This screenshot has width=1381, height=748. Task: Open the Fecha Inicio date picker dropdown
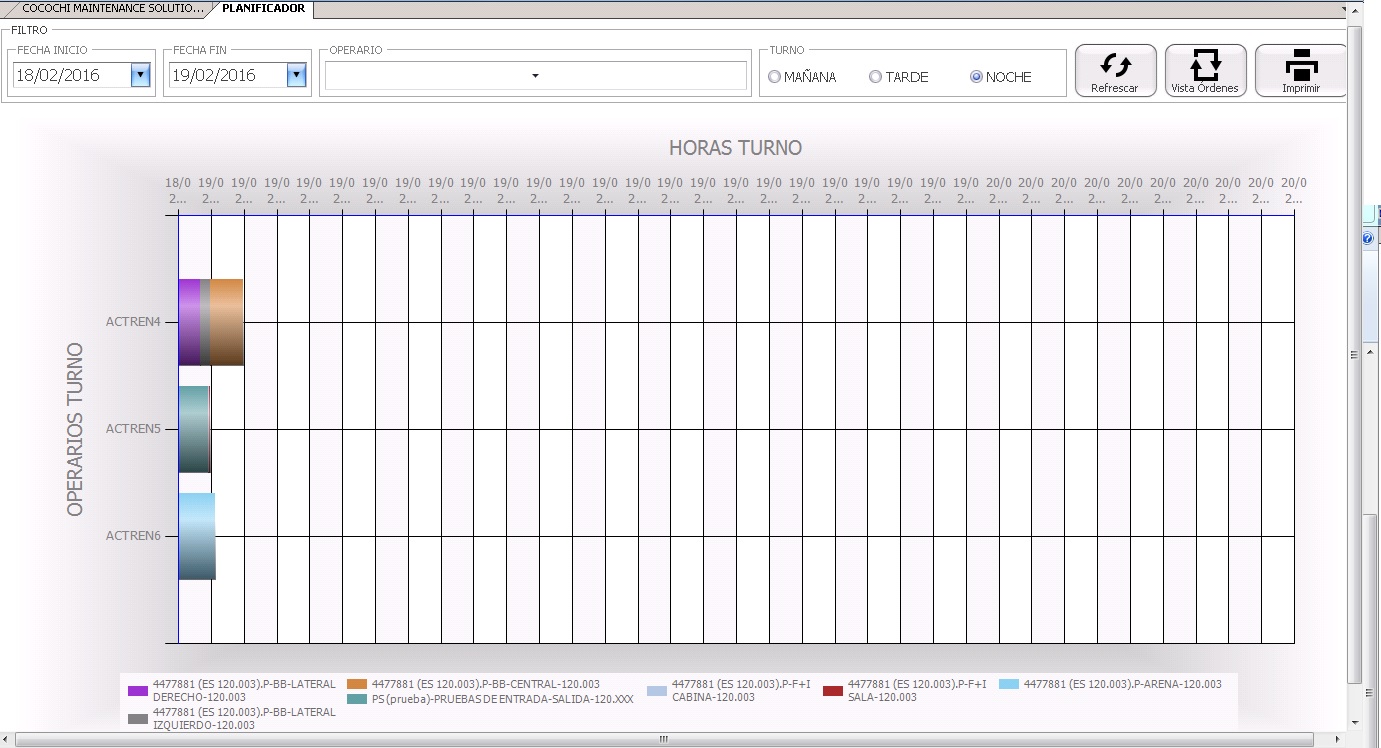coord(140,75)
